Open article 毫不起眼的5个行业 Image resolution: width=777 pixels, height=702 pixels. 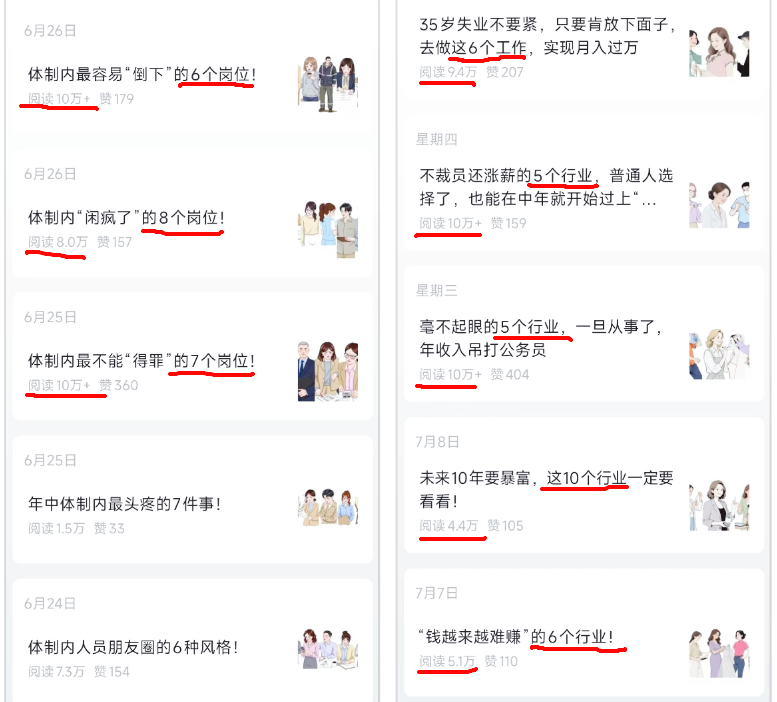click(541, 338)
